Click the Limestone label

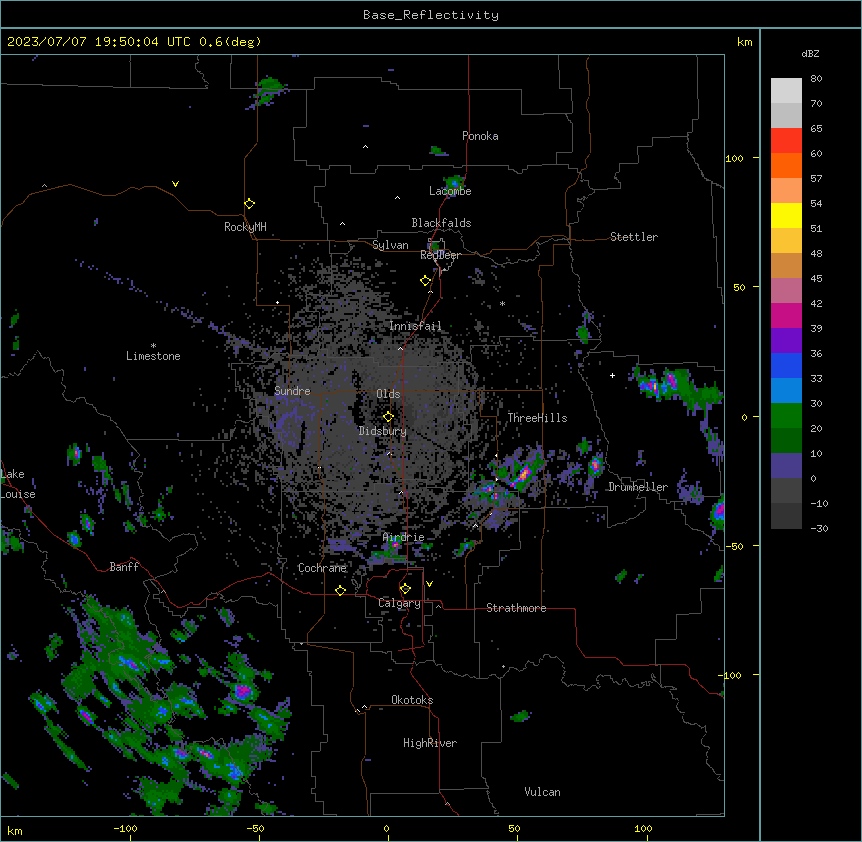[x=153, y=356]
